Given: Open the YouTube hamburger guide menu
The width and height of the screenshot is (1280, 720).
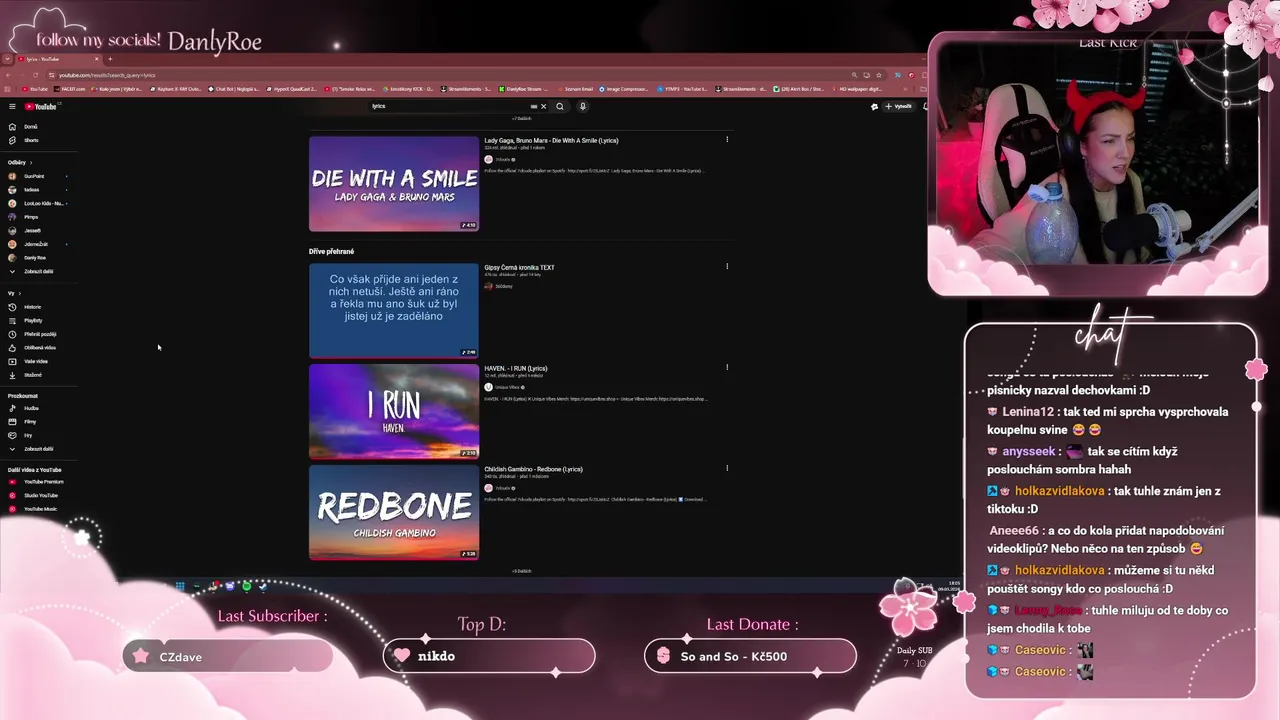Looking at the screenshot, I should [12, 106].
